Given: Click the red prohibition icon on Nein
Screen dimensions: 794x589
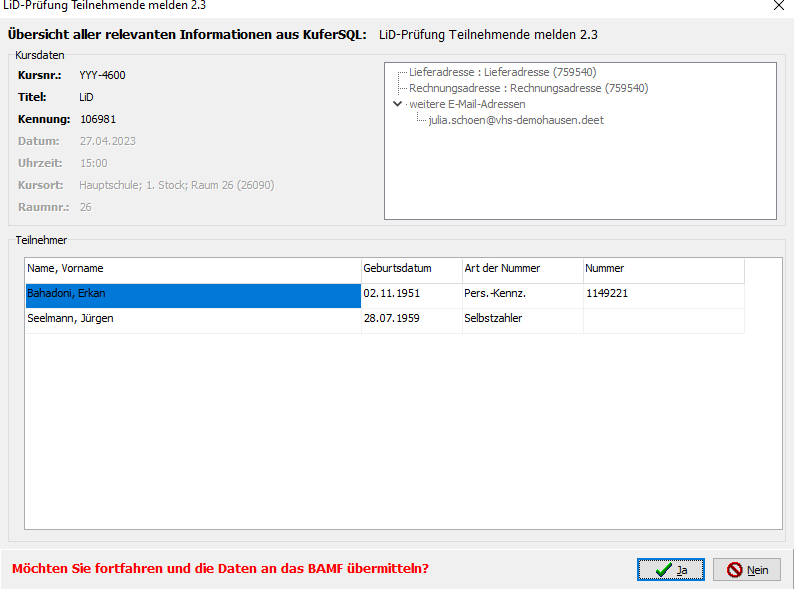Looking at the screenshot, I should (734, 570).
